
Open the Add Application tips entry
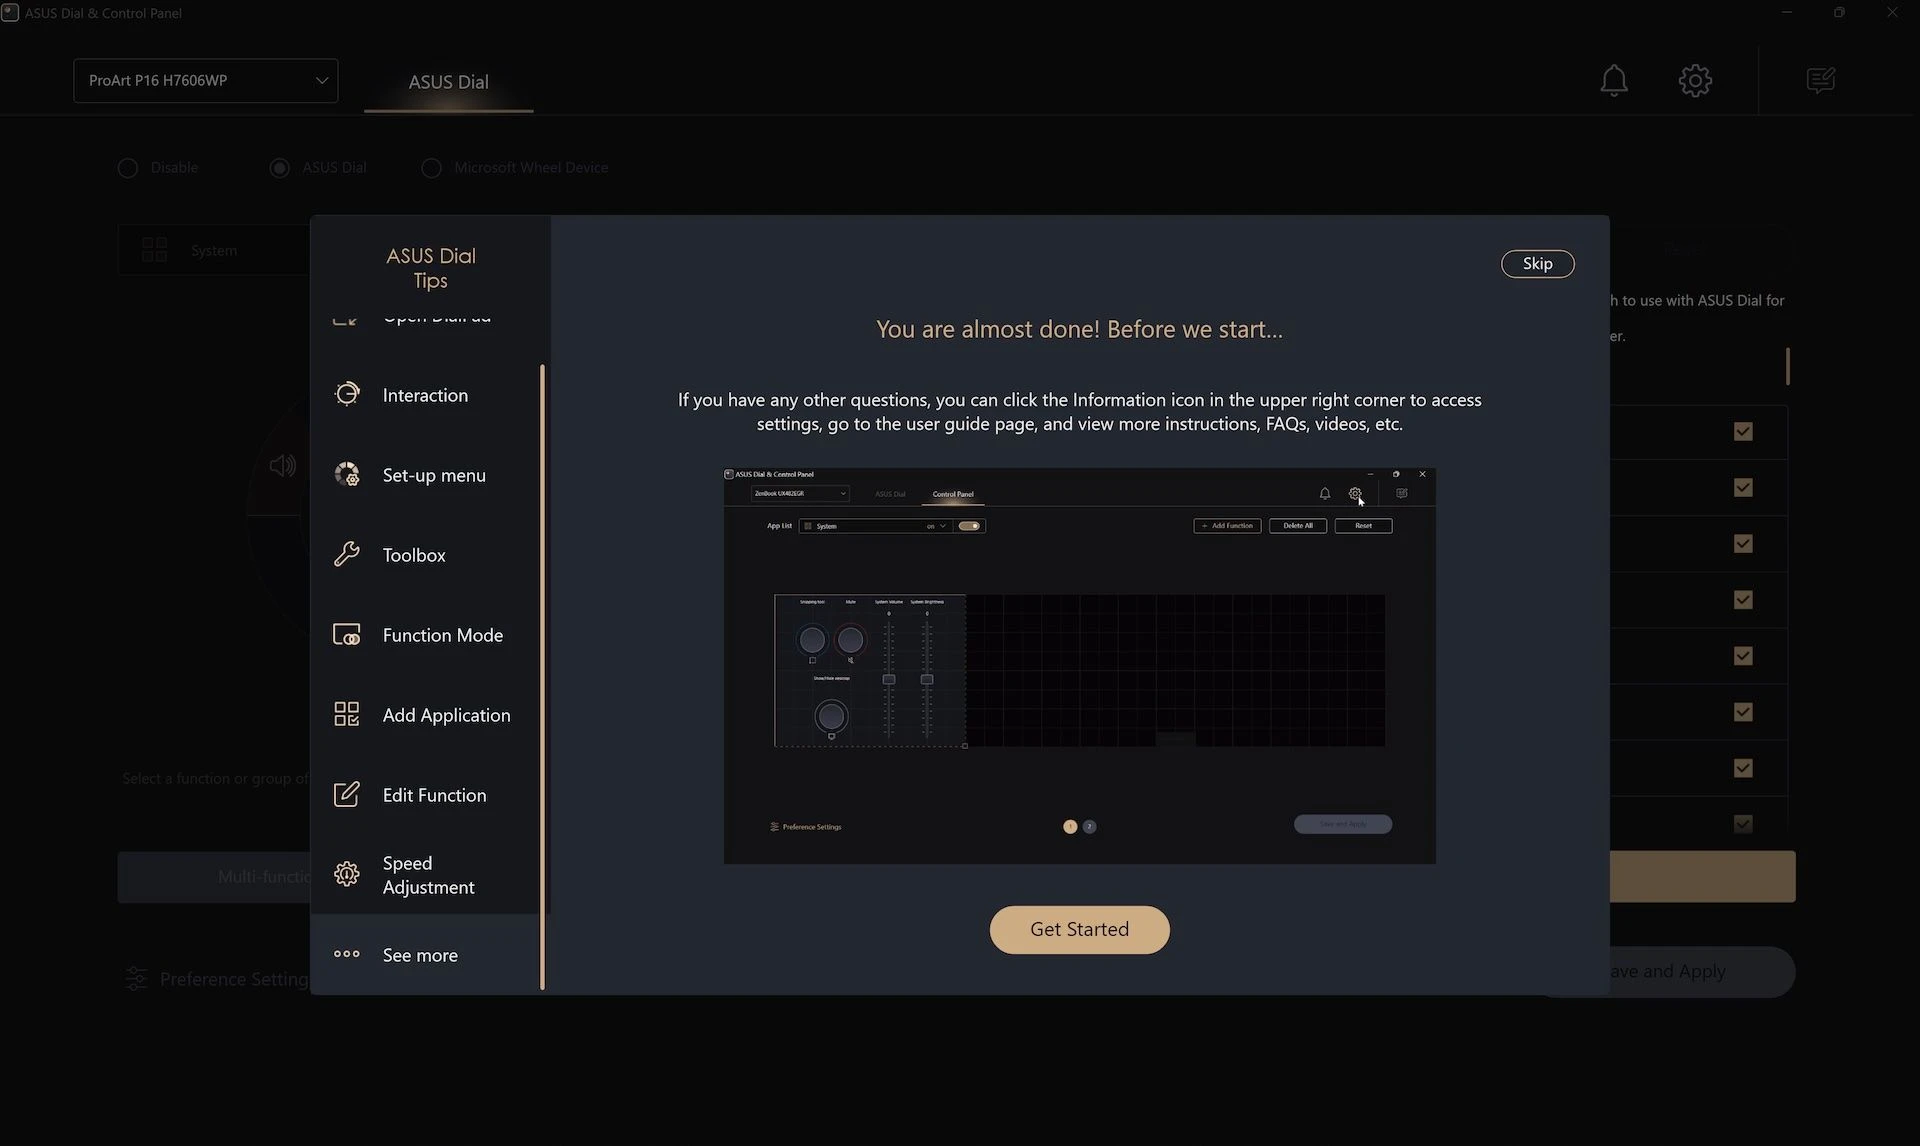(x=425, y=714)
